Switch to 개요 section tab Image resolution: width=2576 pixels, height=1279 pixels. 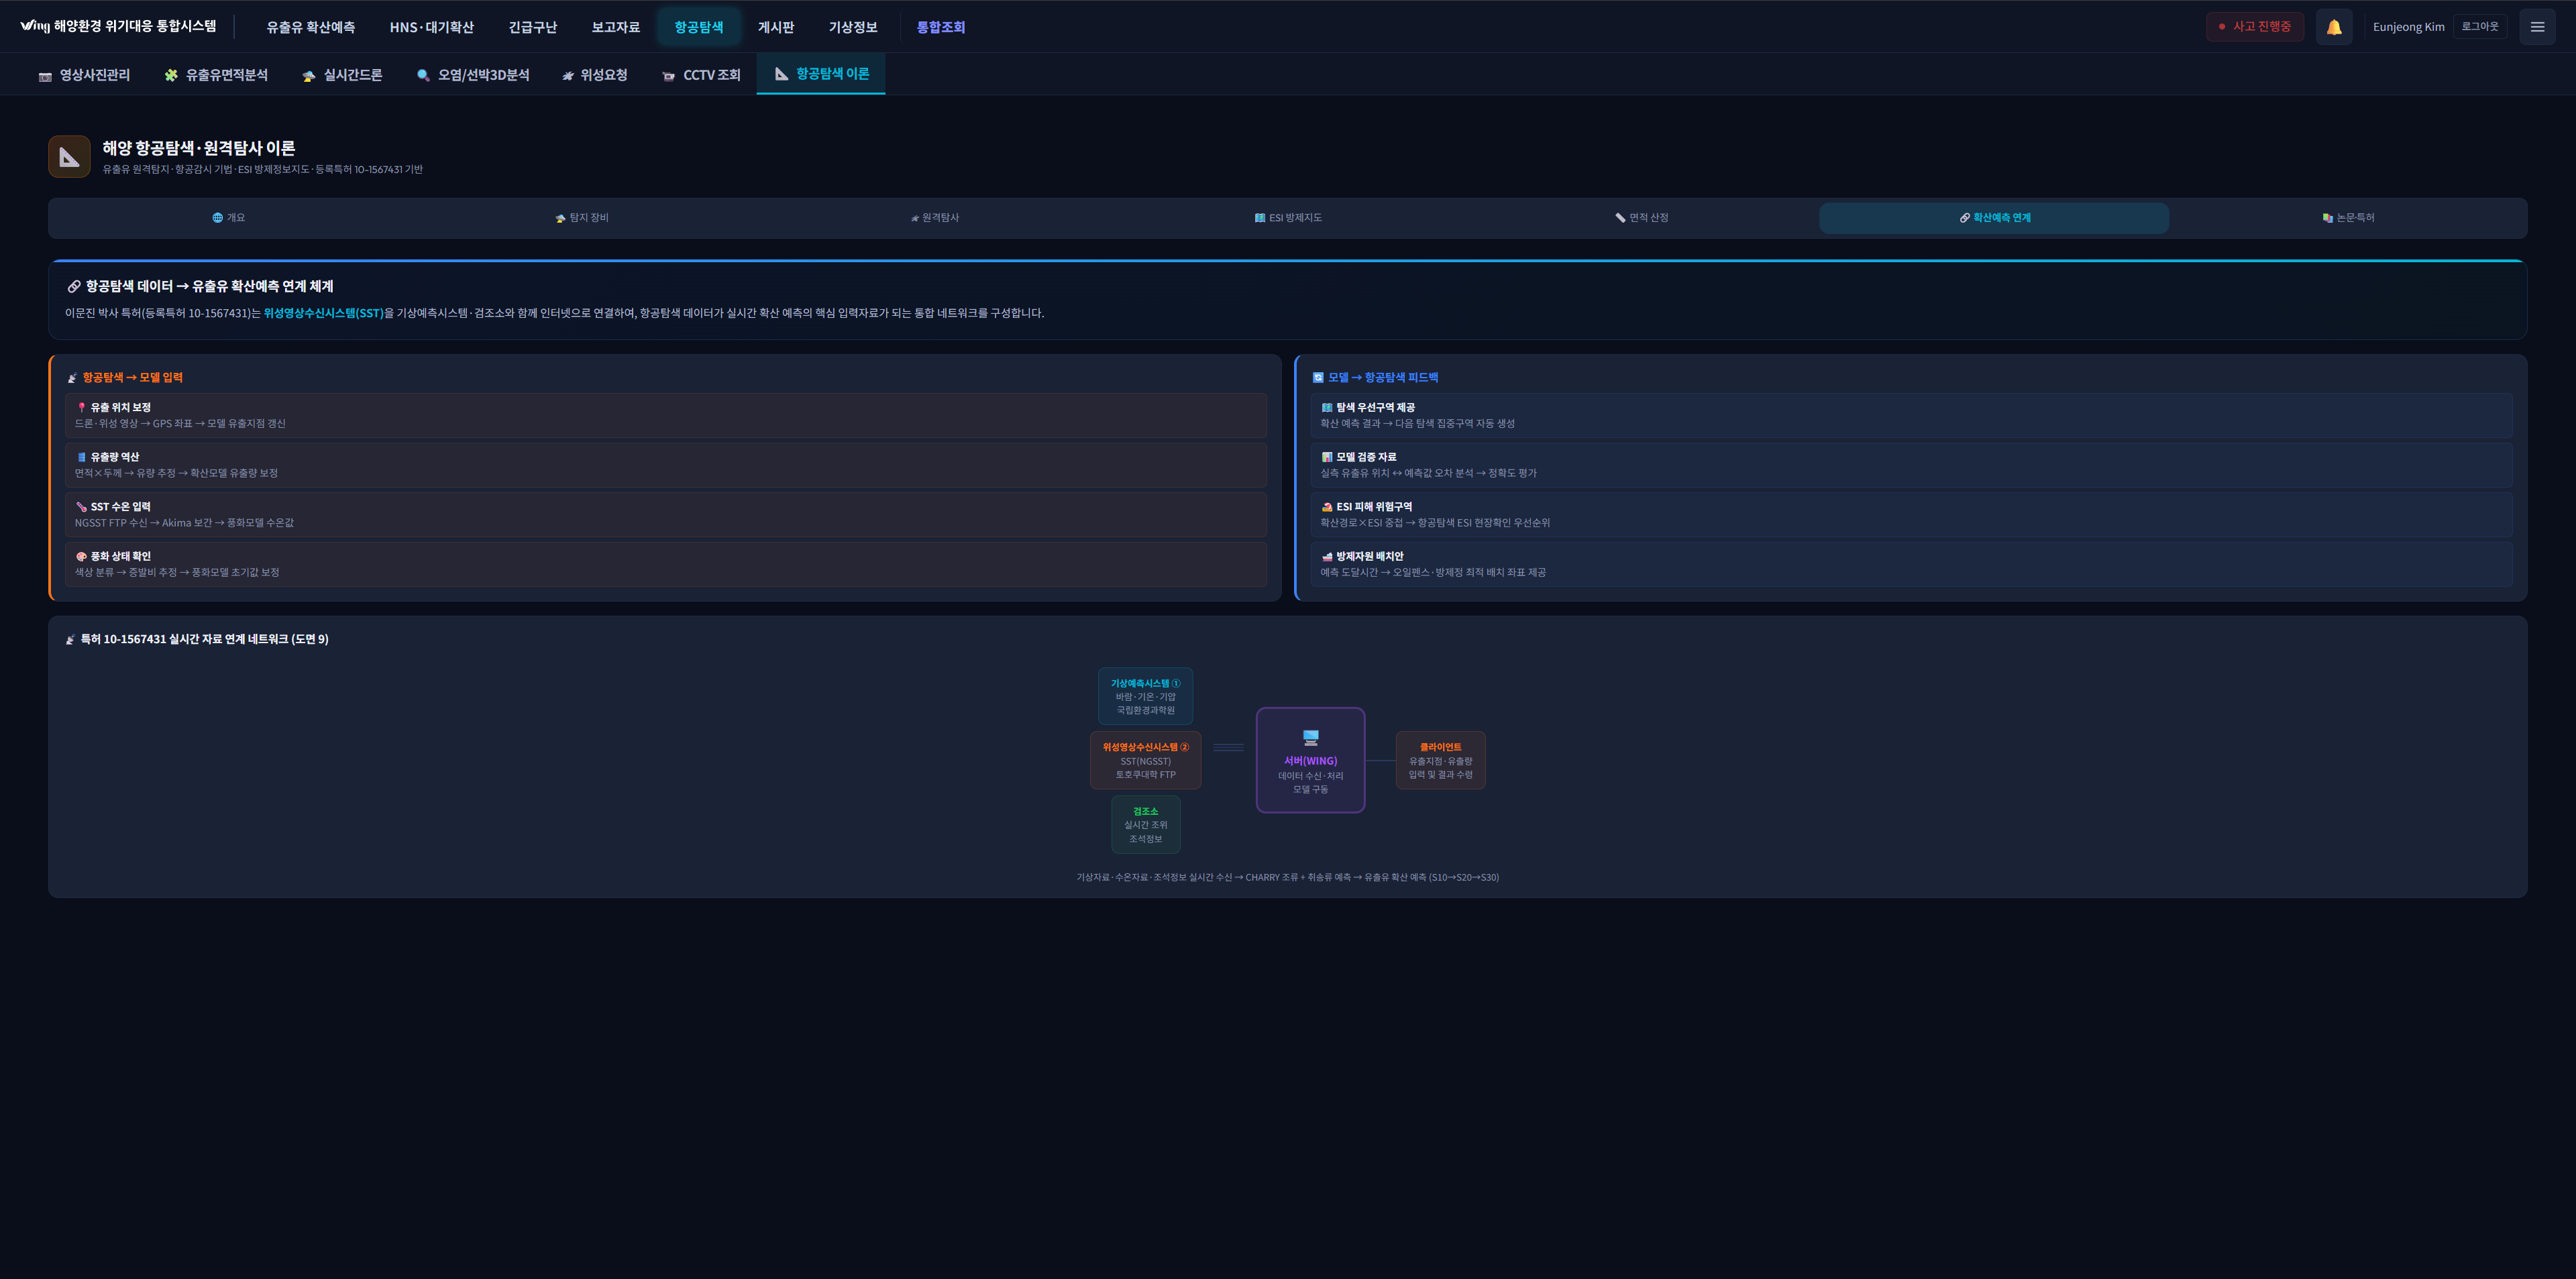[228, 218]
